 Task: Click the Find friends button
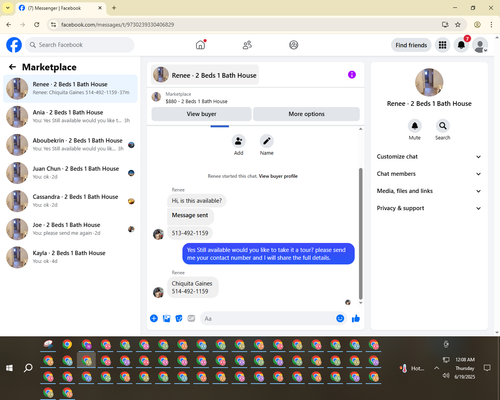(411, 45)
